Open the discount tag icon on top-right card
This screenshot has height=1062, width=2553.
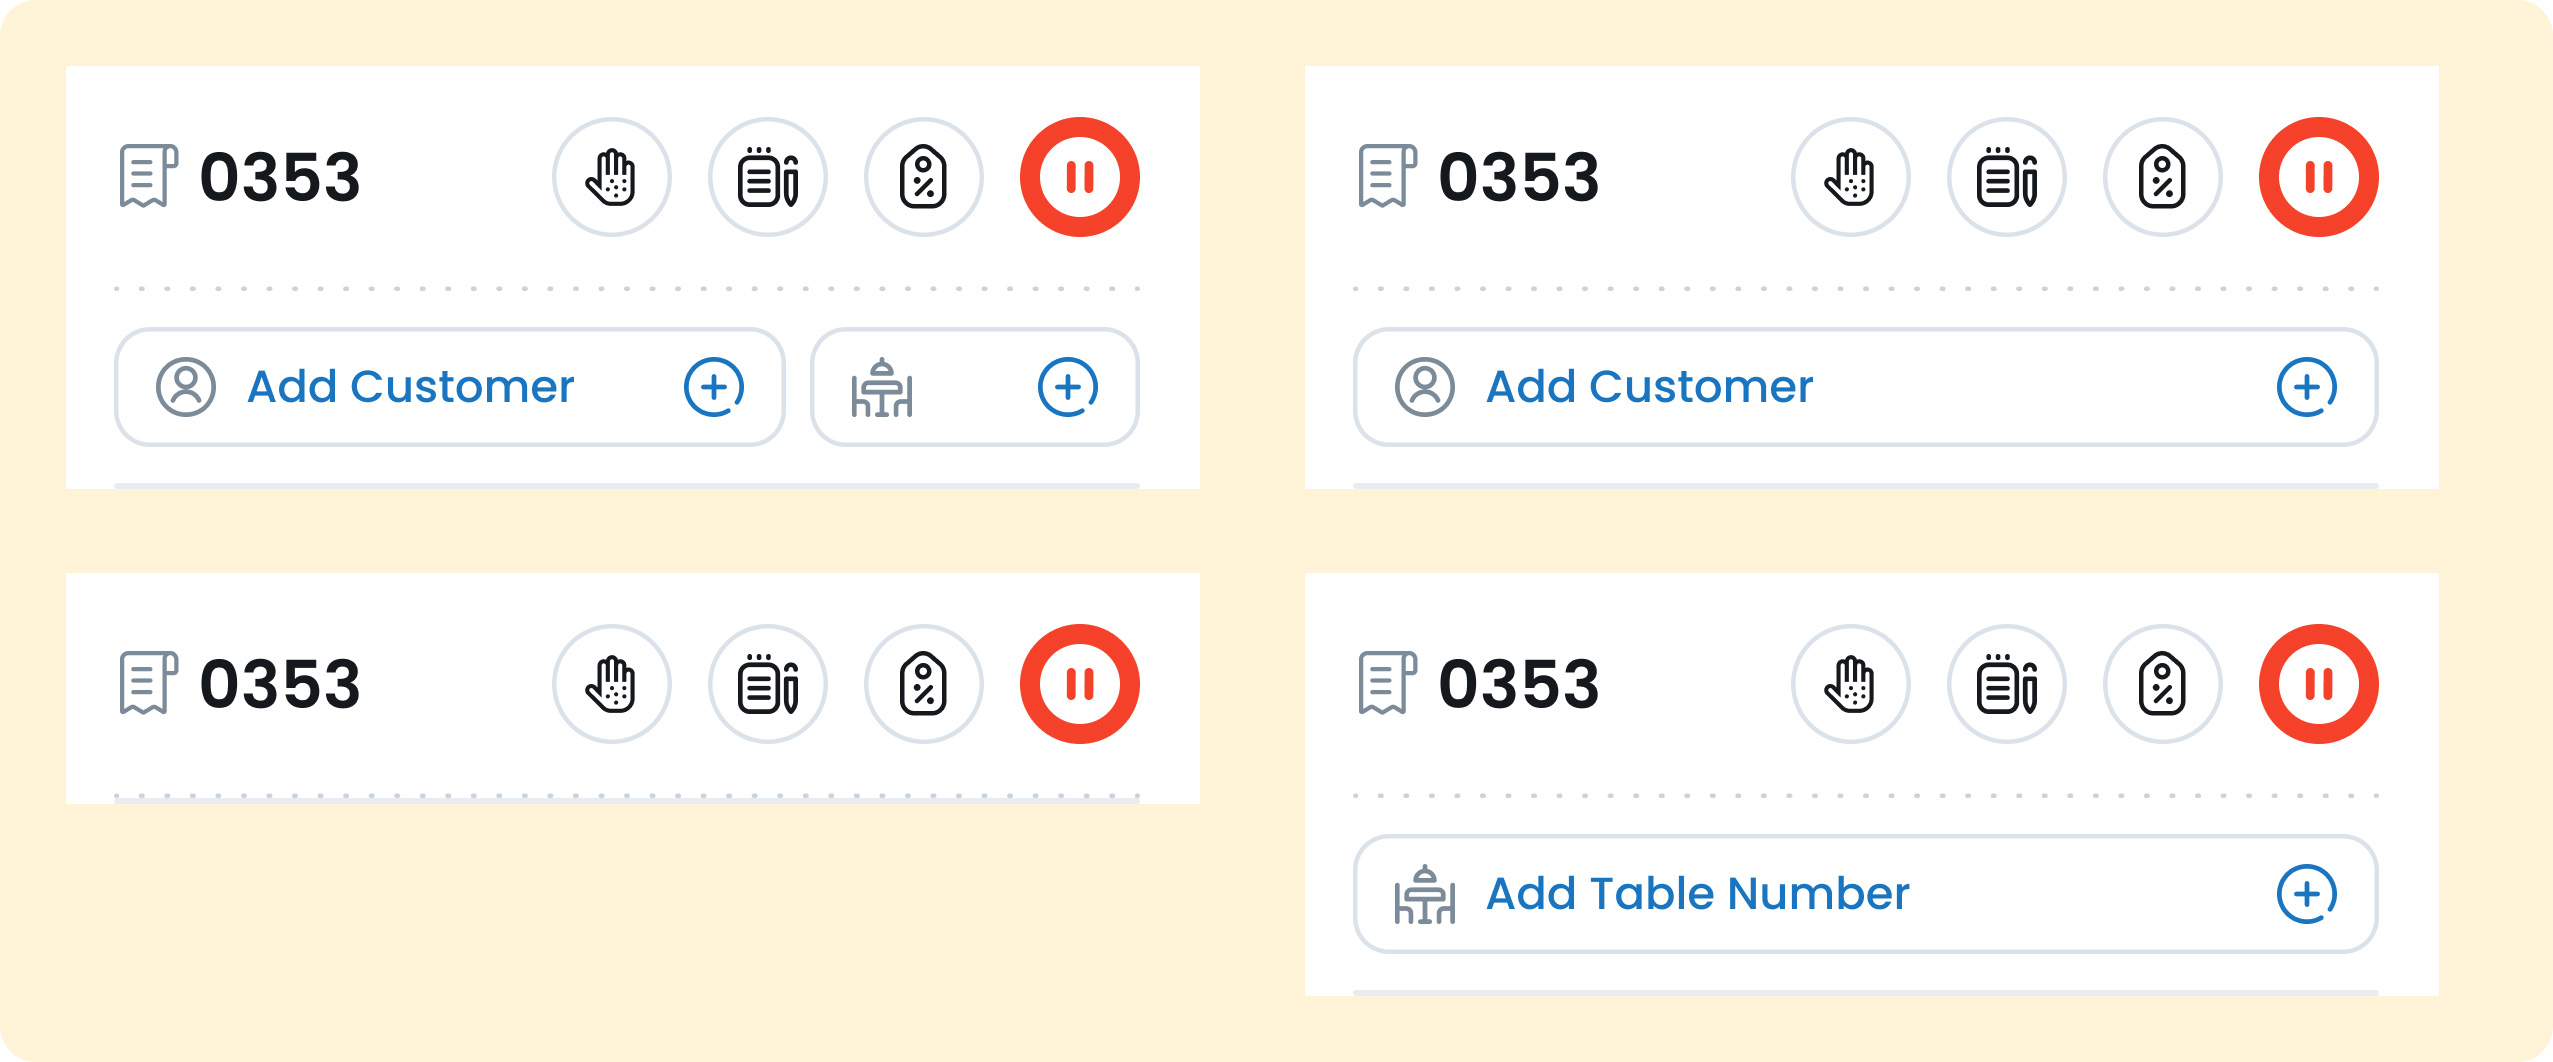[x=2163, y=176]
